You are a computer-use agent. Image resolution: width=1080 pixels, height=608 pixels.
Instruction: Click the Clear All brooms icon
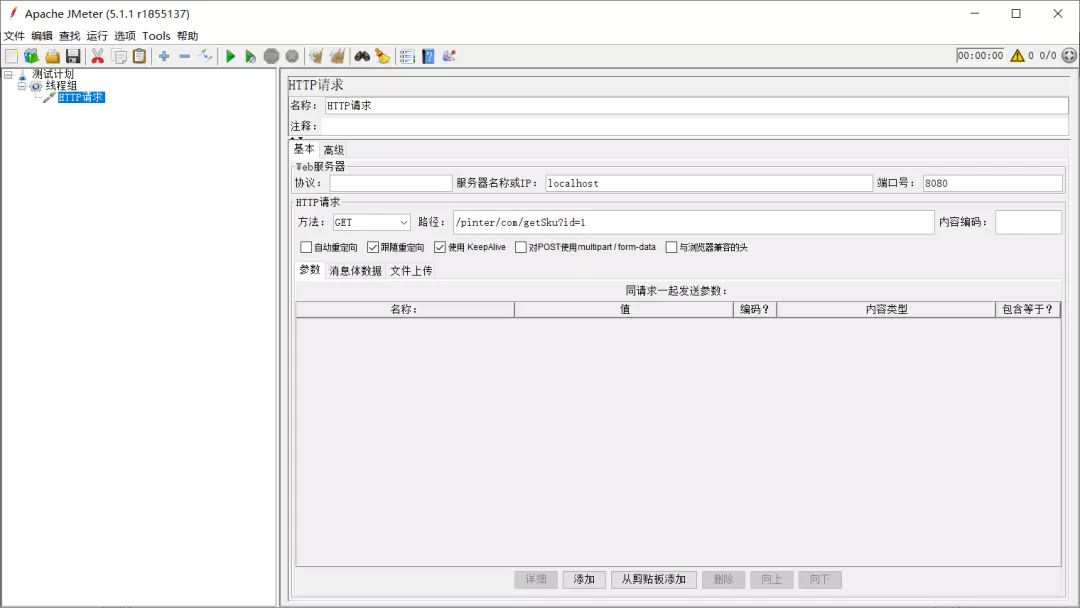click(337, 56)
